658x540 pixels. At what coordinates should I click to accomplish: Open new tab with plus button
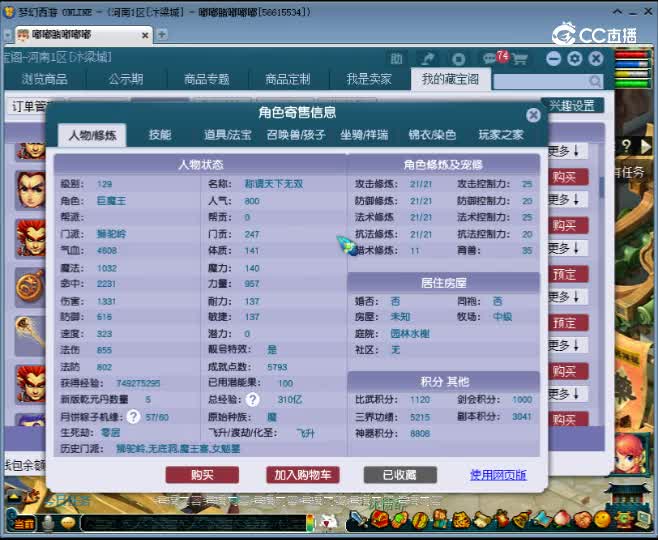(x=161, y=34)
